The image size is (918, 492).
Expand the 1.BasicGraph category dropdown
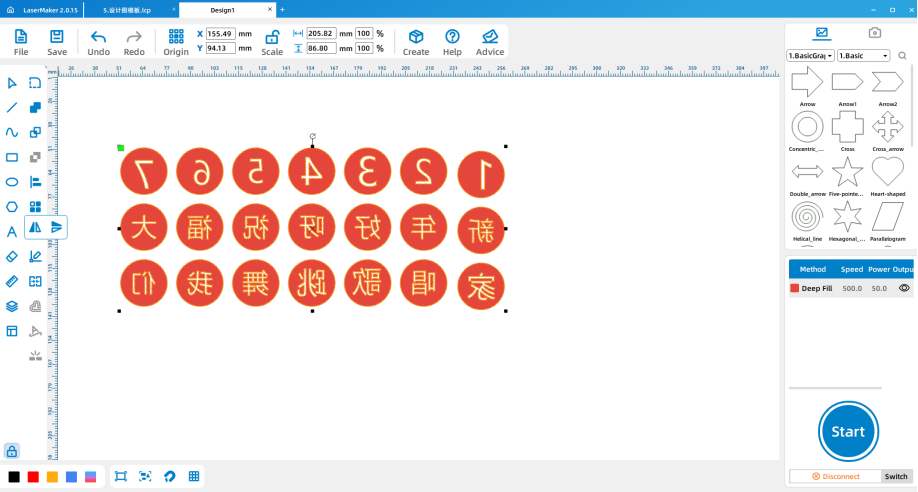click(810, 56)
